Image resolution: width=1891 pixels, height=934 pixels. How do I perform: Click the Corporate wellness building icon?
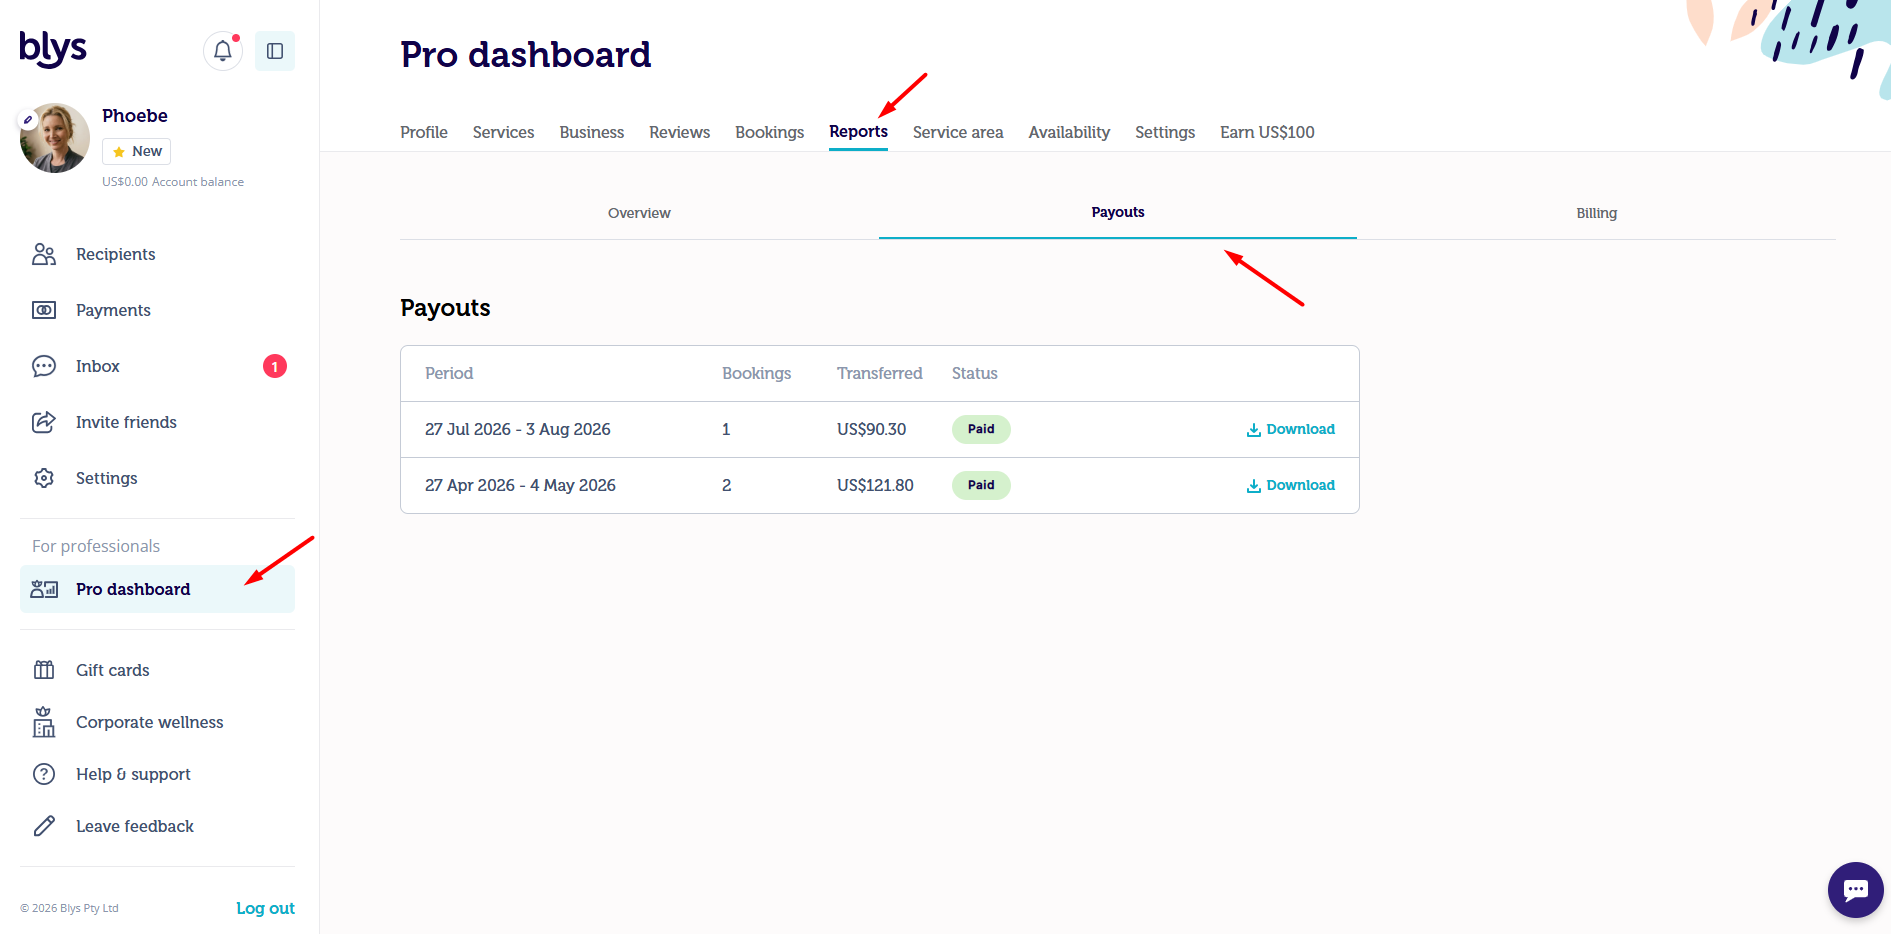click(x=44, y=722)
